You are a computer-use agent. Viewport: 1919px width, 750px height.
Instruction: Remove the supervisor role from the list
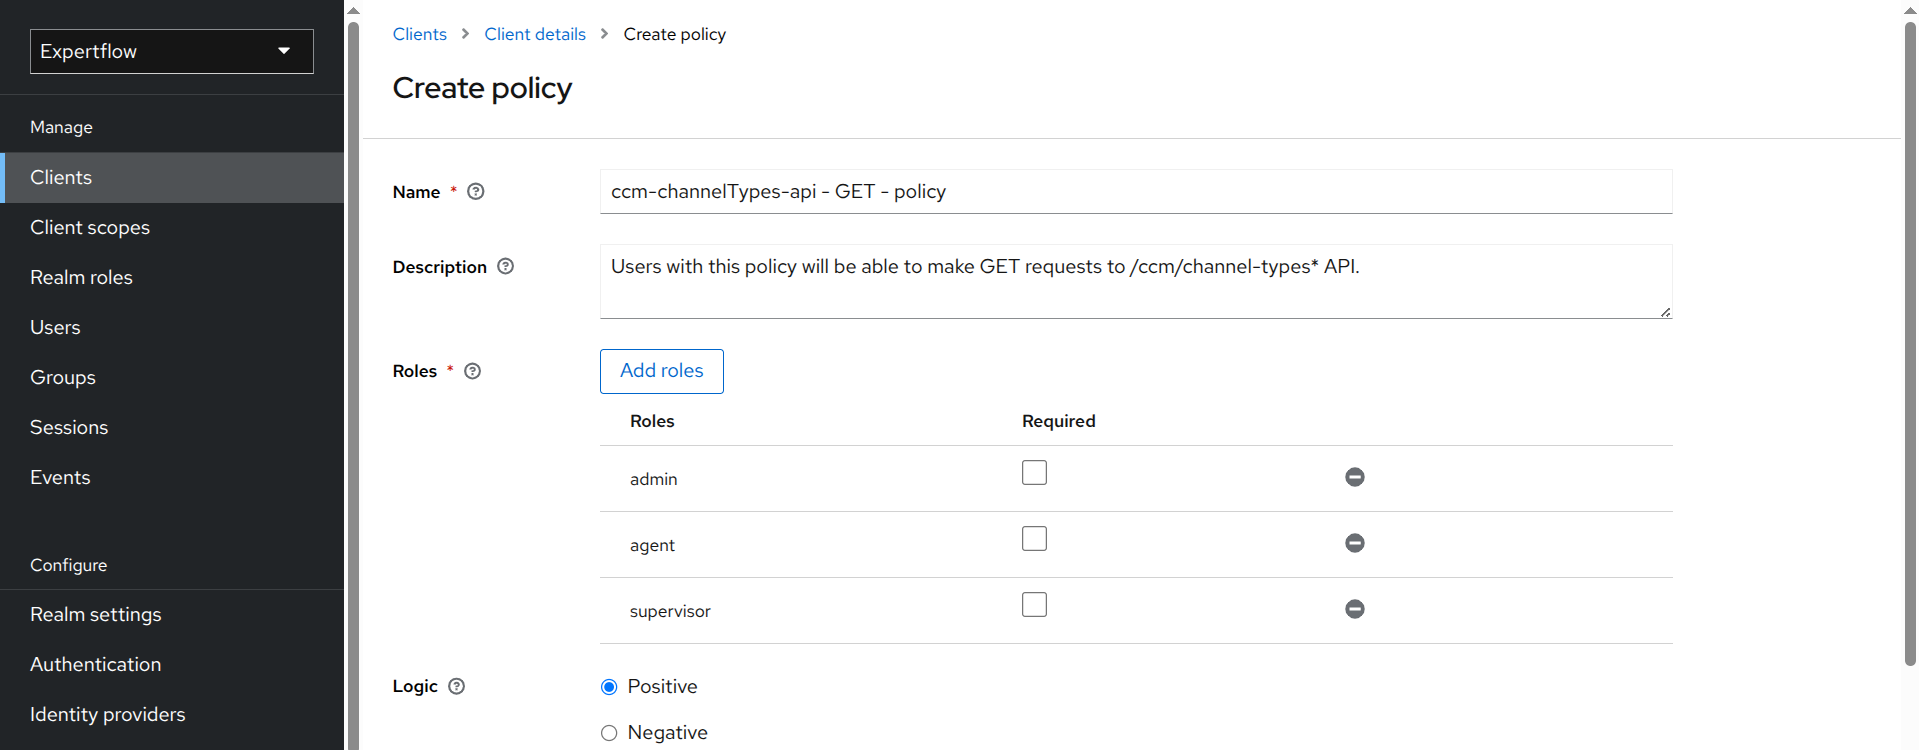(1354, 609)
